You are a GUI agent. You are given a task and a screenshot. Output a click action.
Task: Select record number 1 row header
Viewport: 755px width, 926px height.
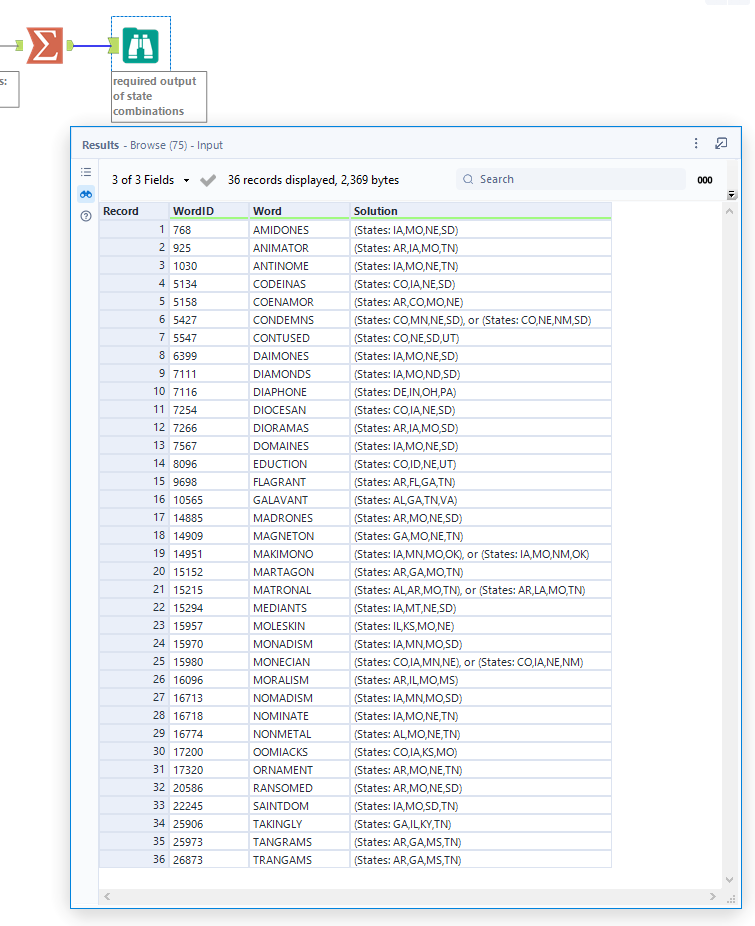134,230
